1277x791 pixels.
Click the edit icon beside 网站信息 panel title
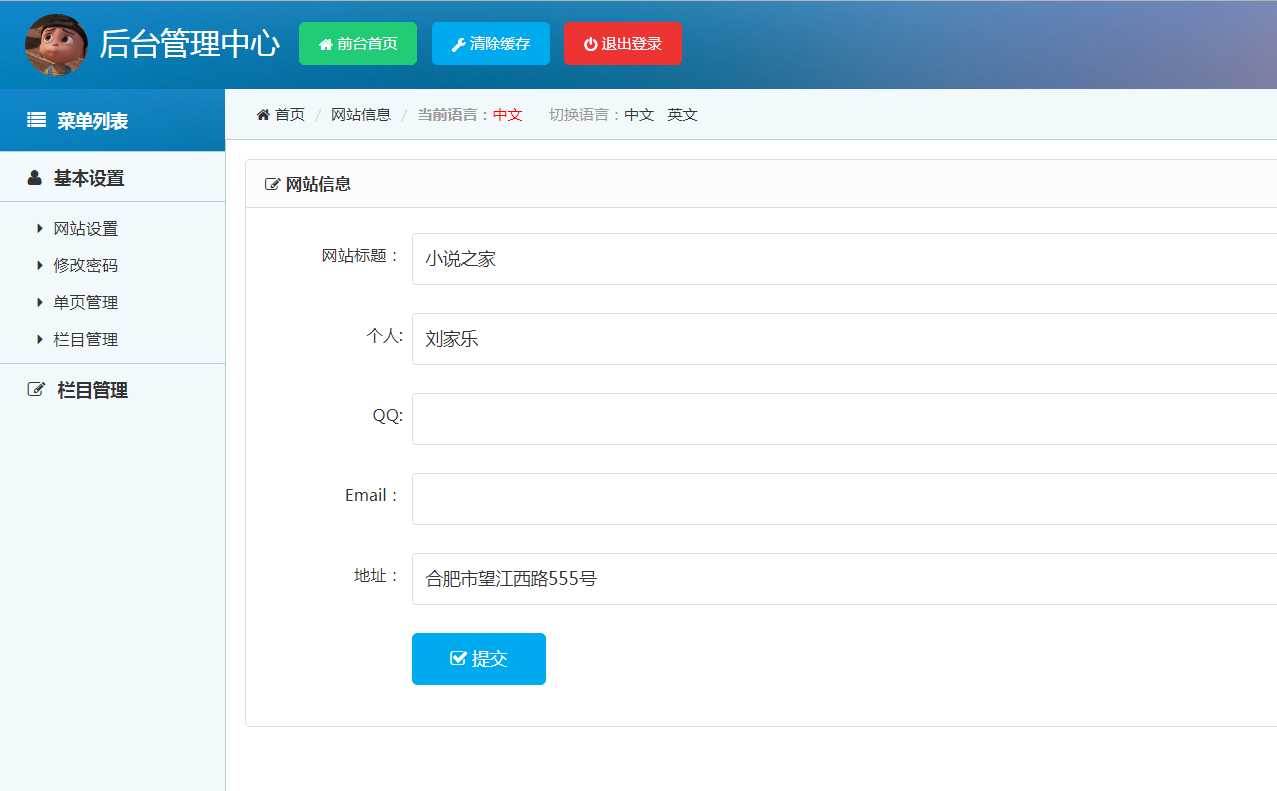[272, 184]
